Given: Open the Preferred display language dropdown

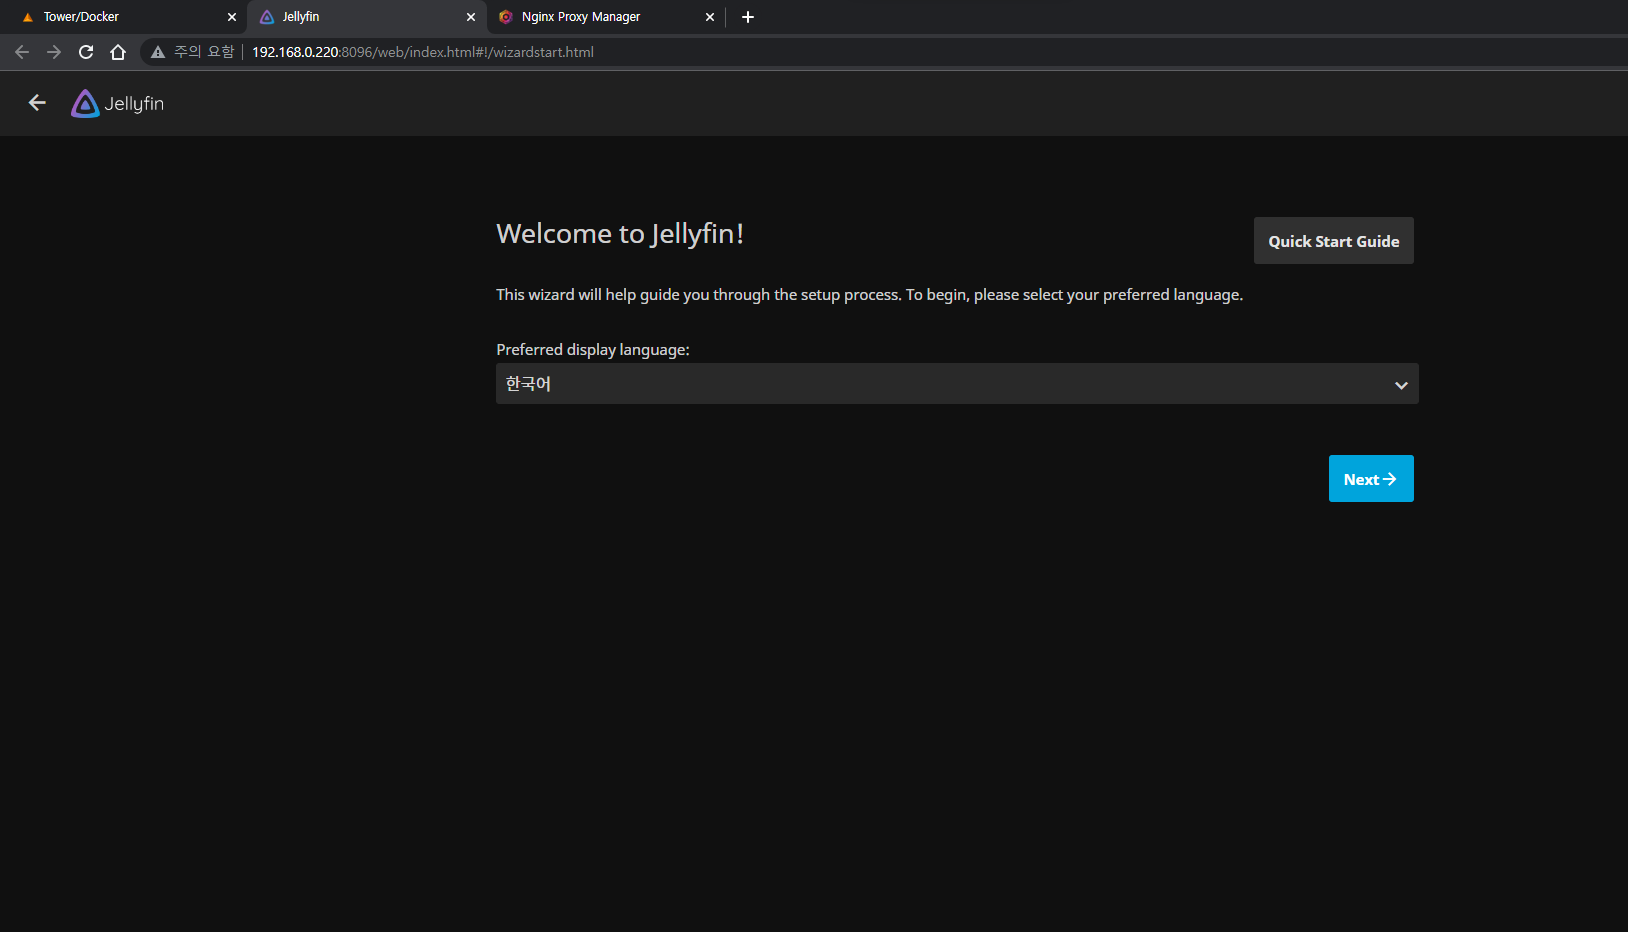Looking at the screenshot, I should pyautogui.click(x=957, y=384).
